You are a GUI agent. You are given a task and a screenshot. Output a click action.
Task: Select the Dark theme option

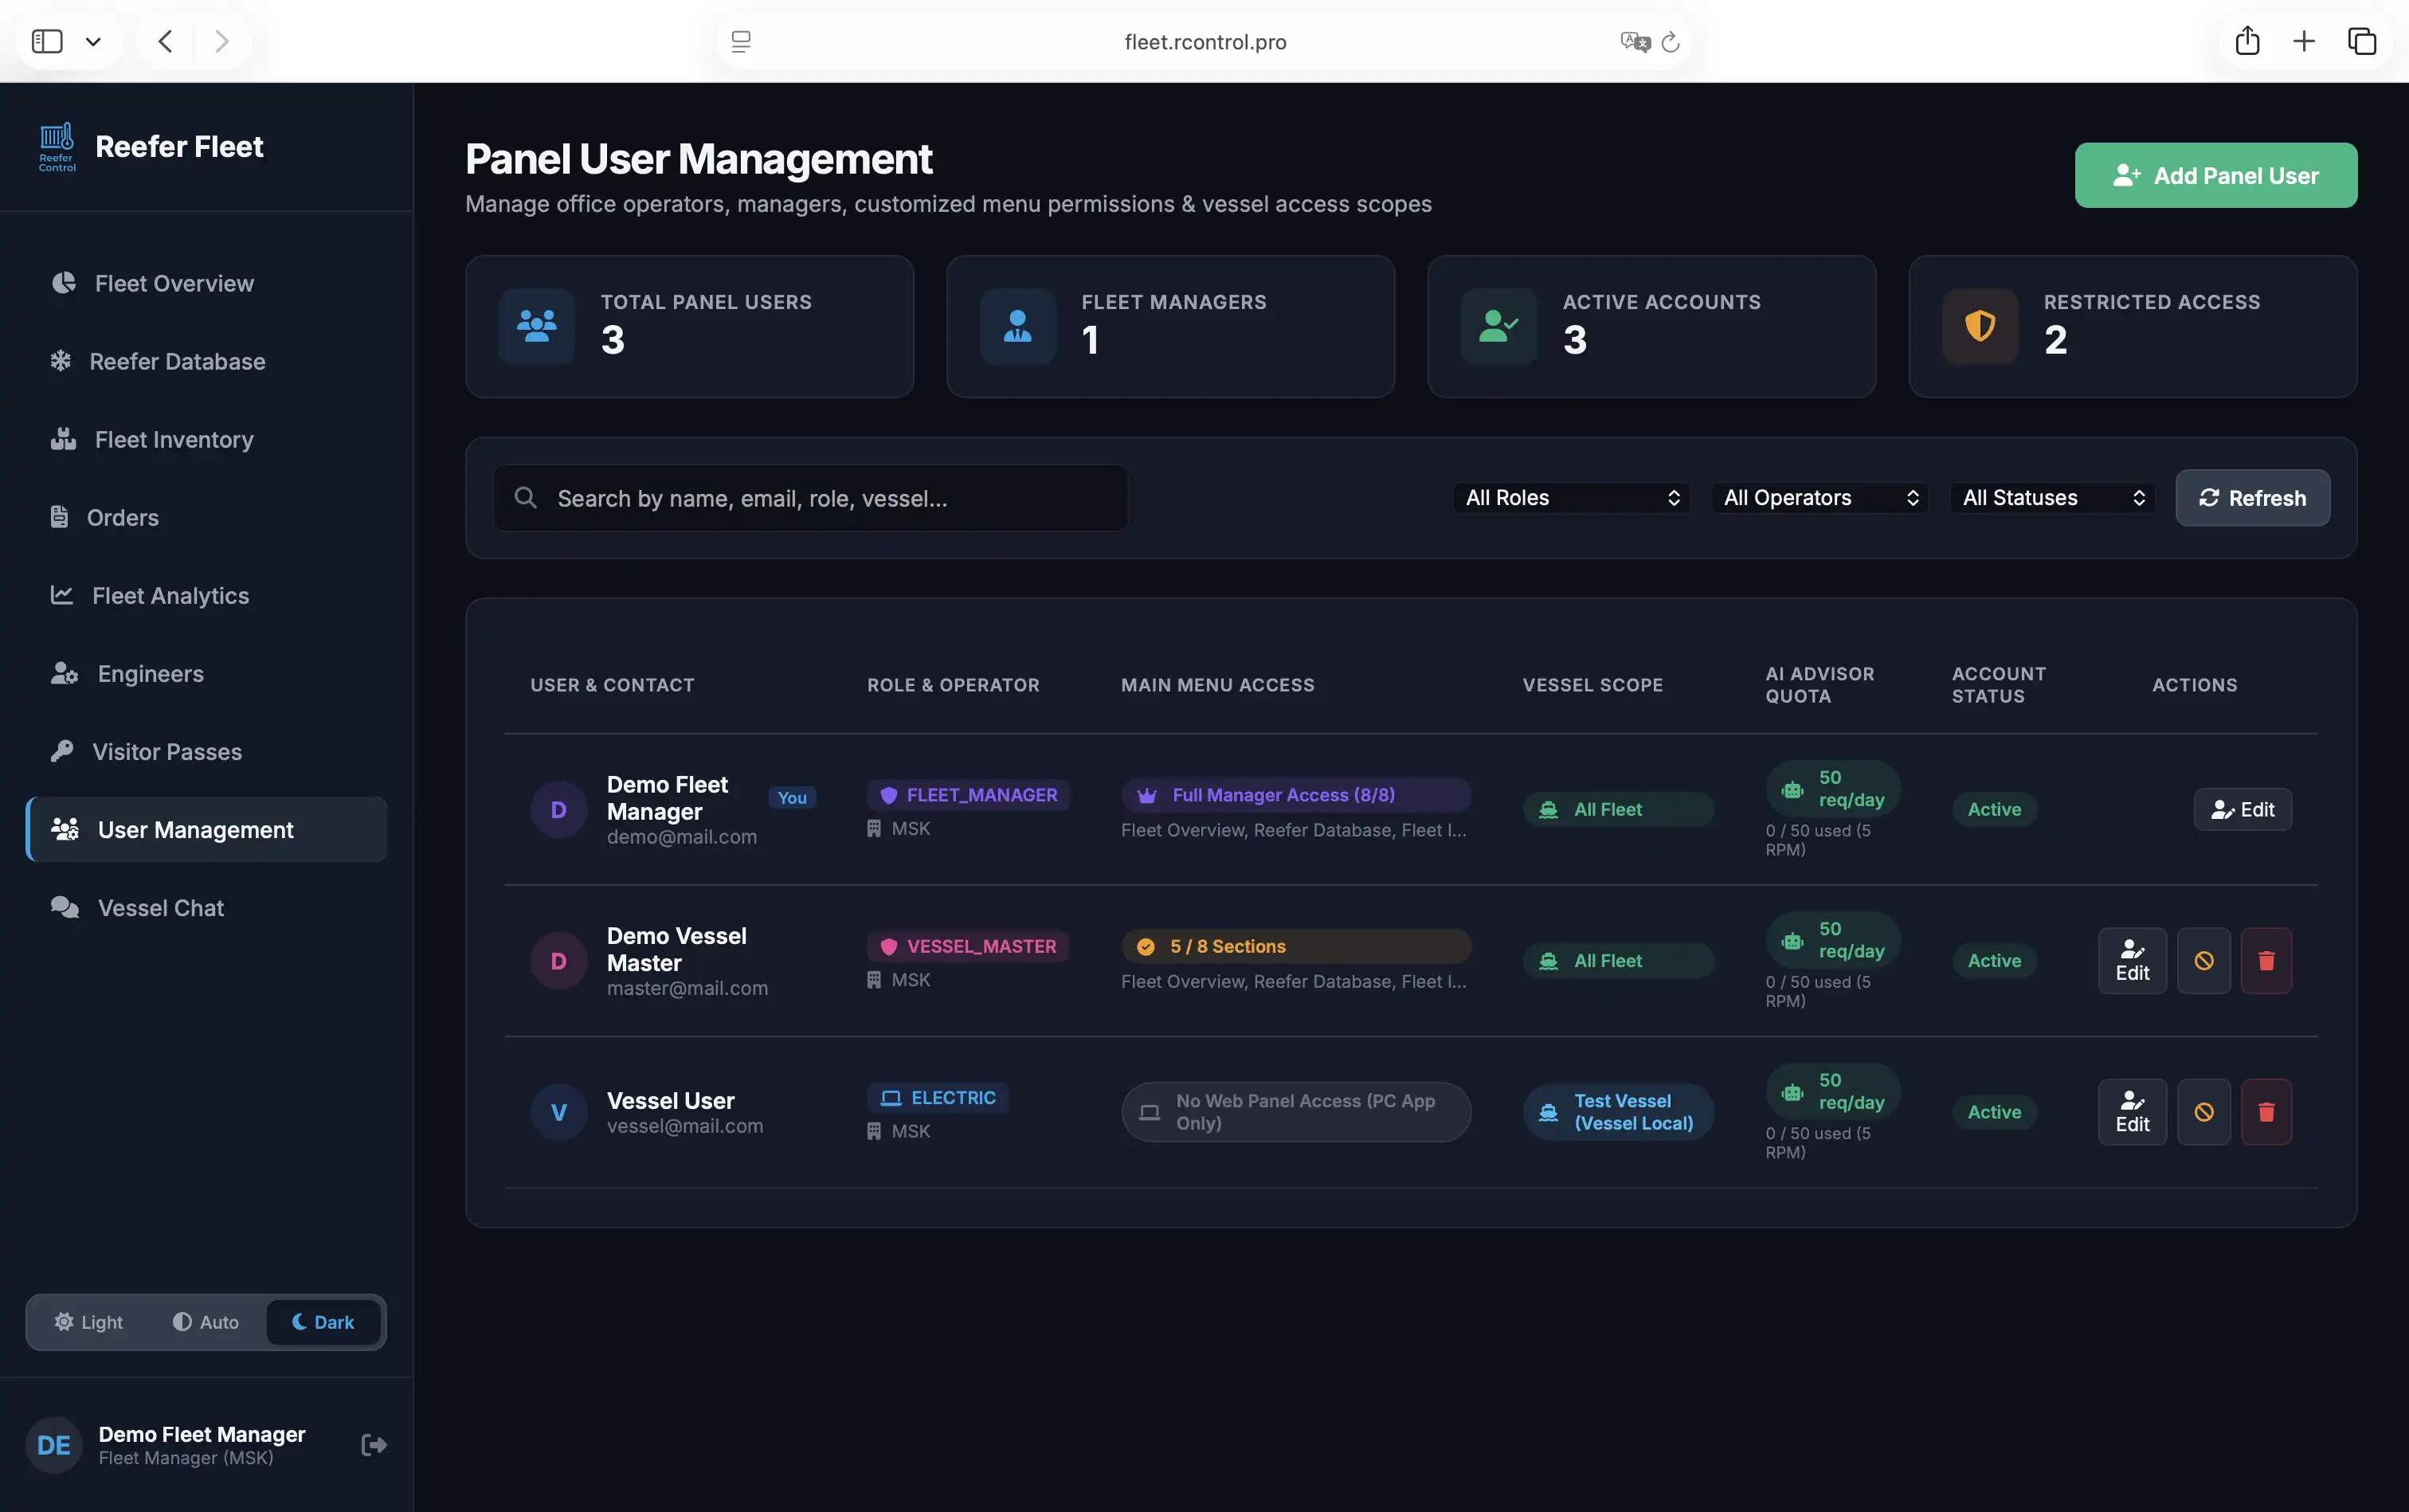pos(323,1322)
